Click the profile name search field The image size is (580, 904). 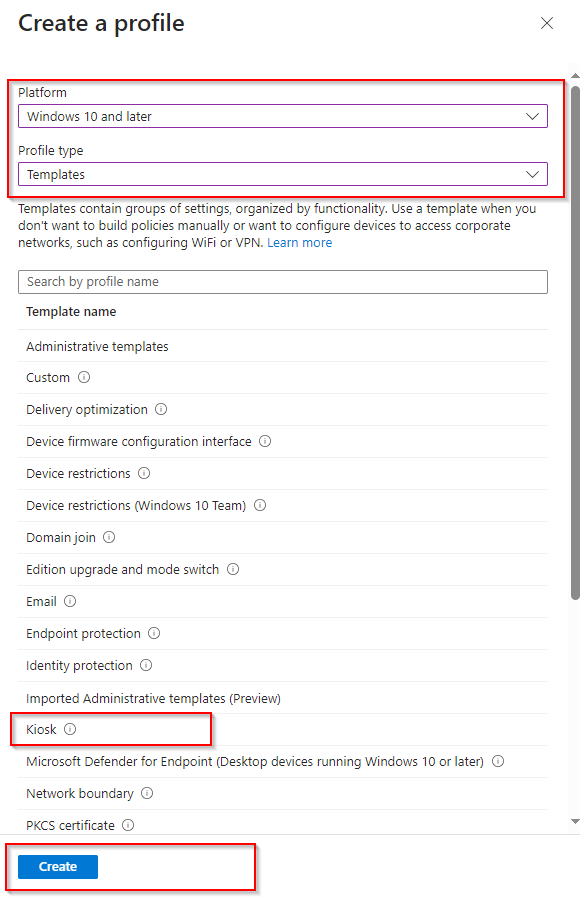[x=282, y=281]
